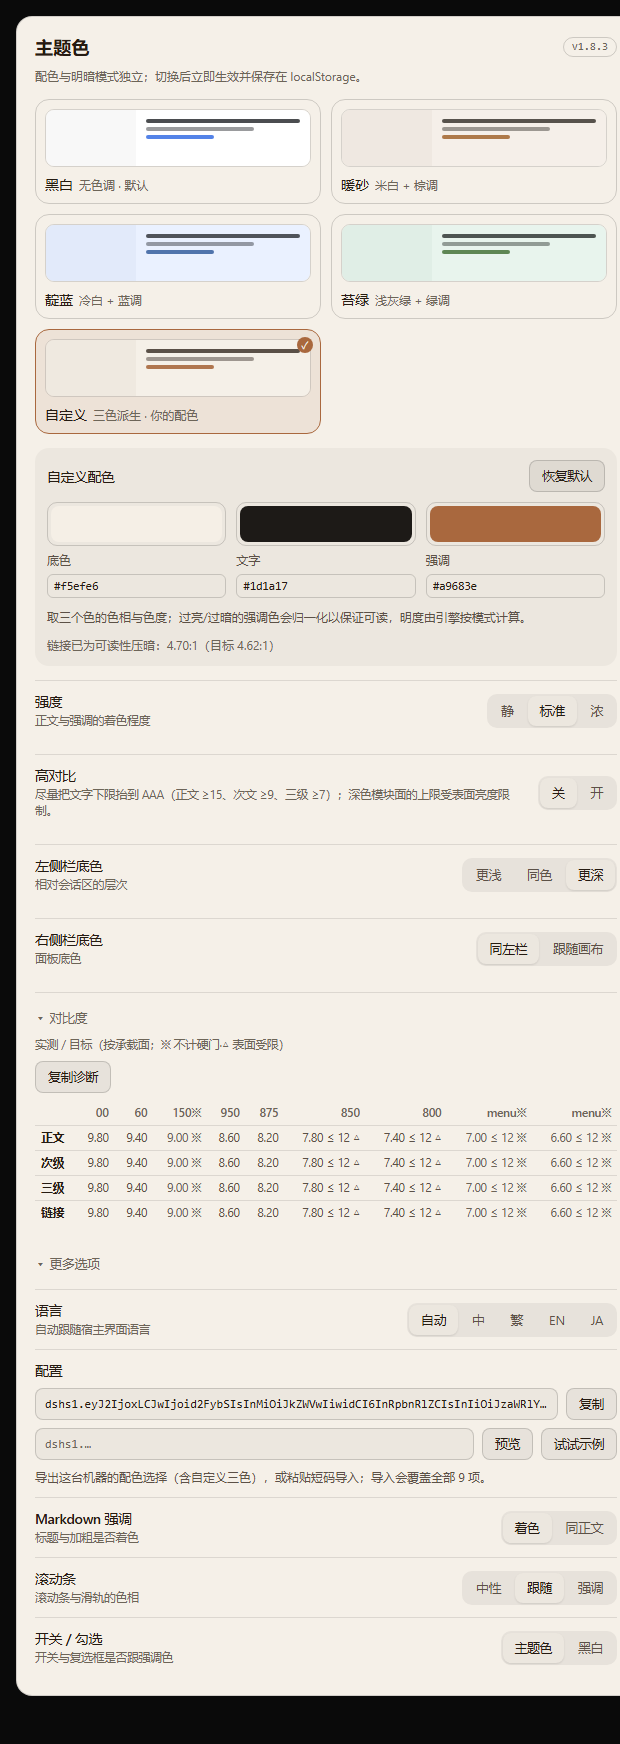Viewport: 620px width, 1744px height.
Task: Click the 复制 config copy button
Action: click(592, 1404)
